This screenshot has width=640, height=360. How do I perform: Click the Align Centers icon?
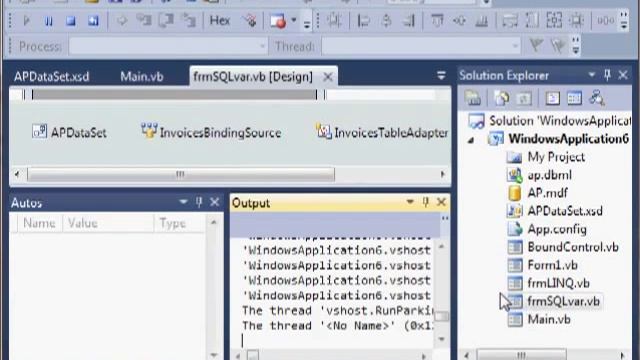[386, 20]
